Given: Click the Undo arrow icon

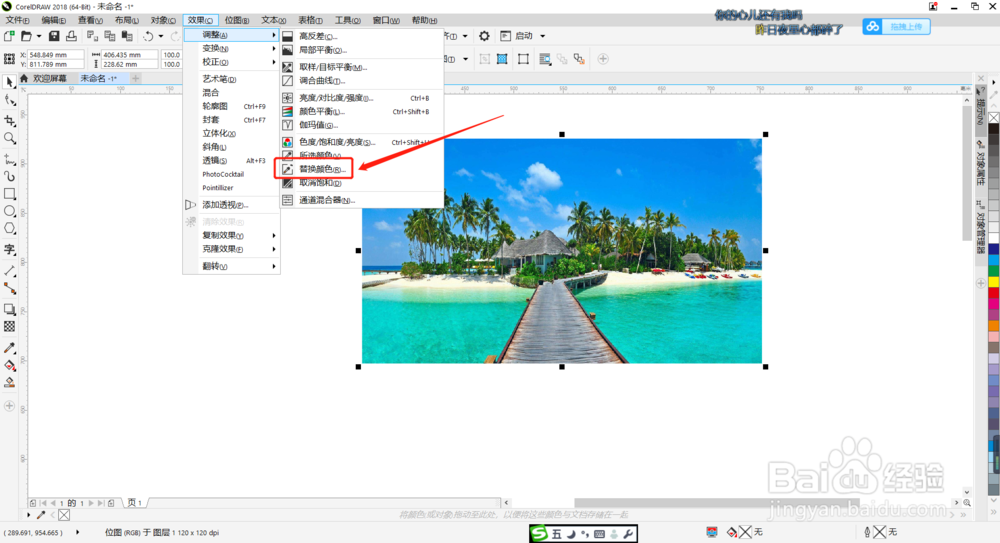Looking at the screenshot, I should click(148, 36).
